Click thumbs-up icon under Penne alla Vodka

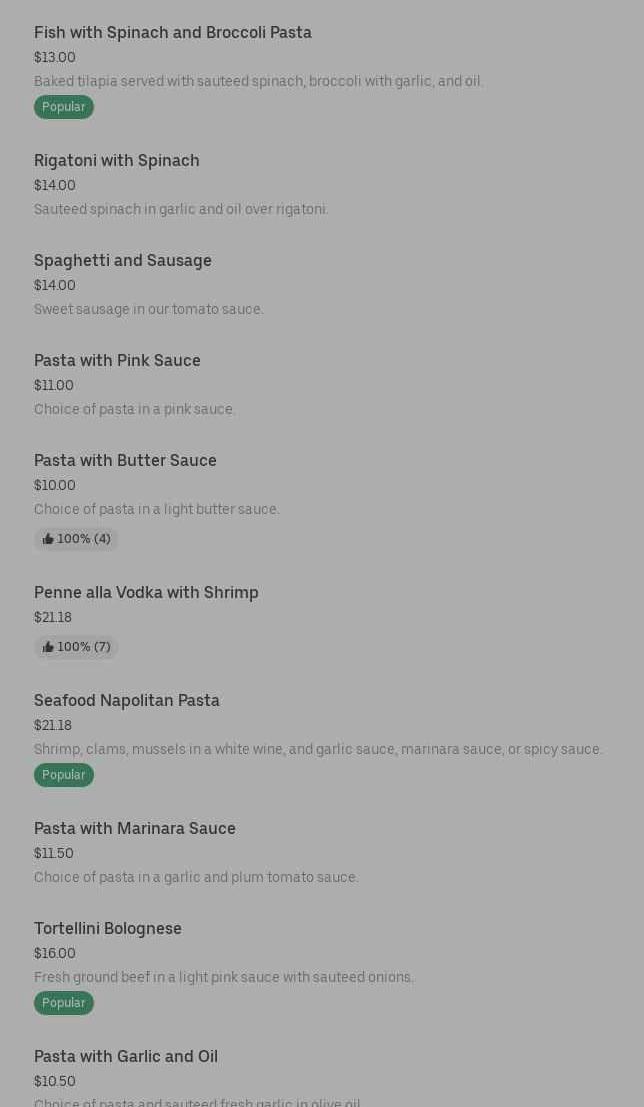[48, 647]
